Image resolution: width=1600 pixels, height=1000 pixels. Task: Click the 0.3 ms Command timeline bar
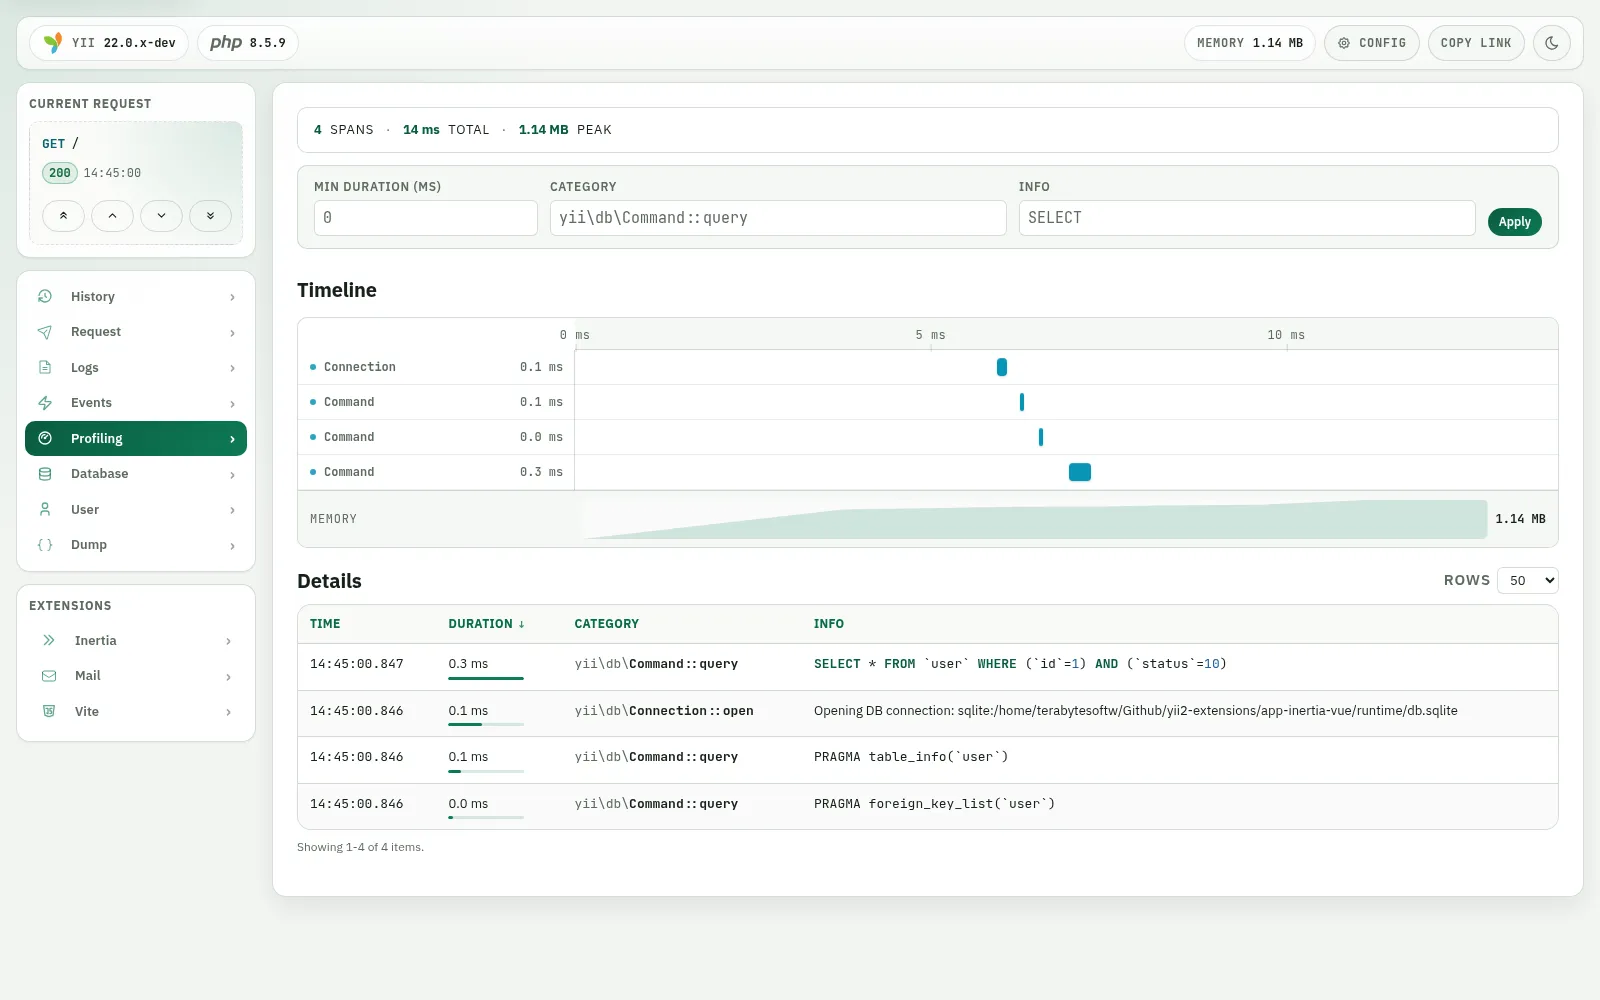pyautogui.click(x=1080, y=472)
